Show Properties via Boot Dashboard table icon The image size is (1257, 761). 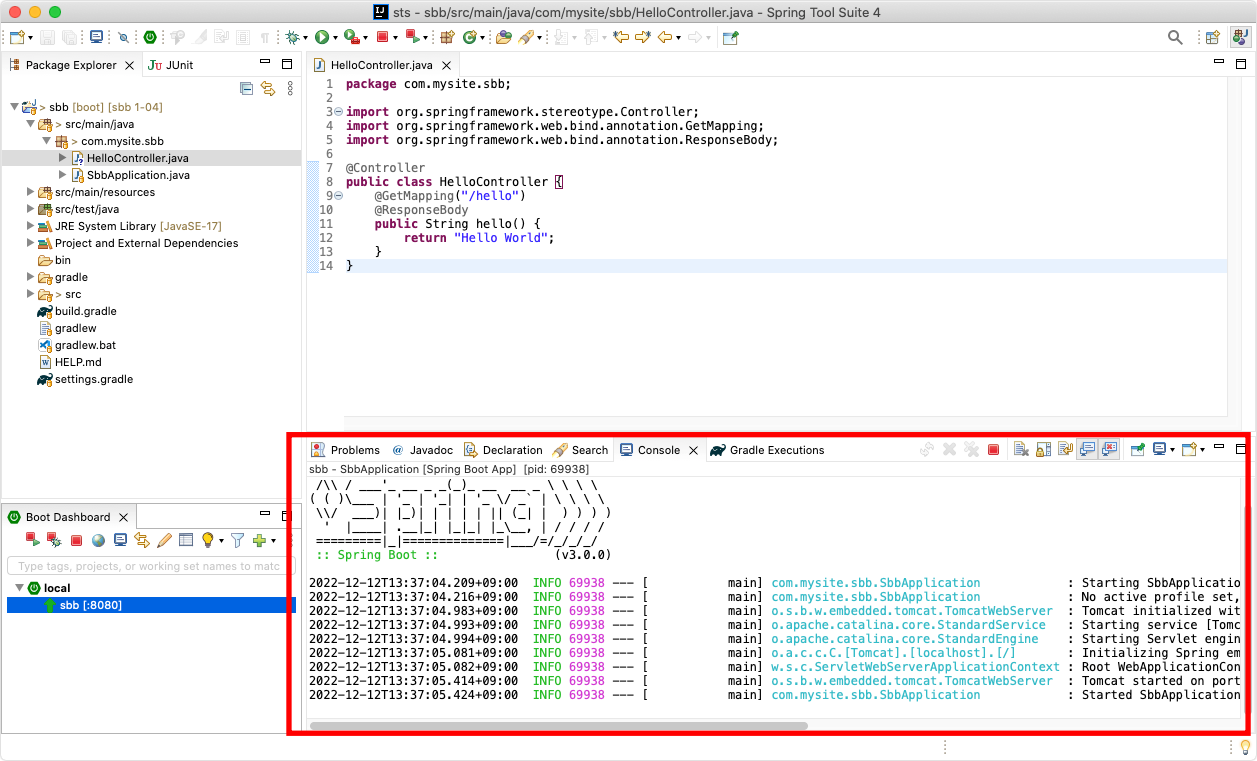186,540
